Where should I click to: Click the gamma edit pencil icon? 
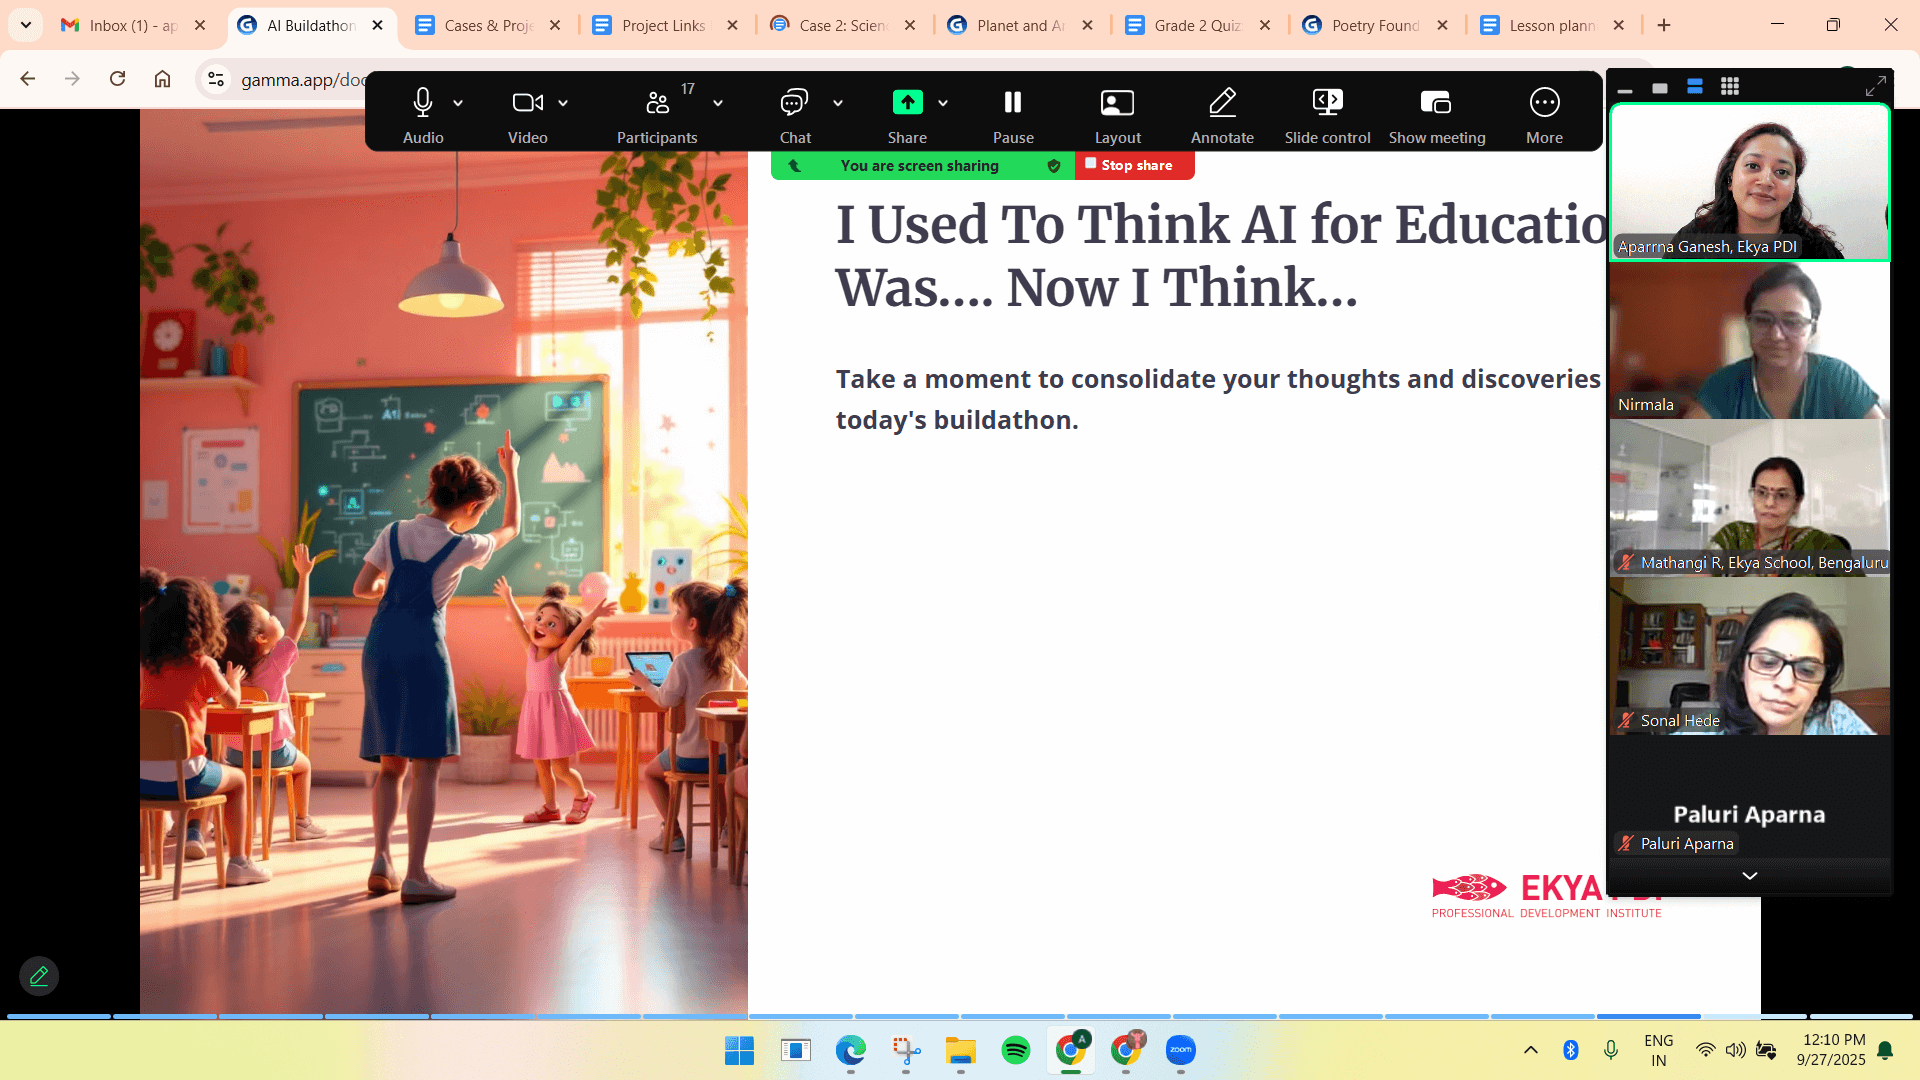[x=39, y=976]
